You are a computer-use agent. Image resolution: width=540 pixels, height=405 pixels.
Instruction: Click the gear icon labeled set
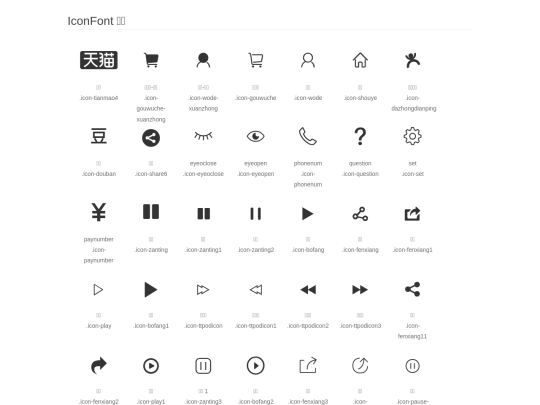tap(413, 136)
